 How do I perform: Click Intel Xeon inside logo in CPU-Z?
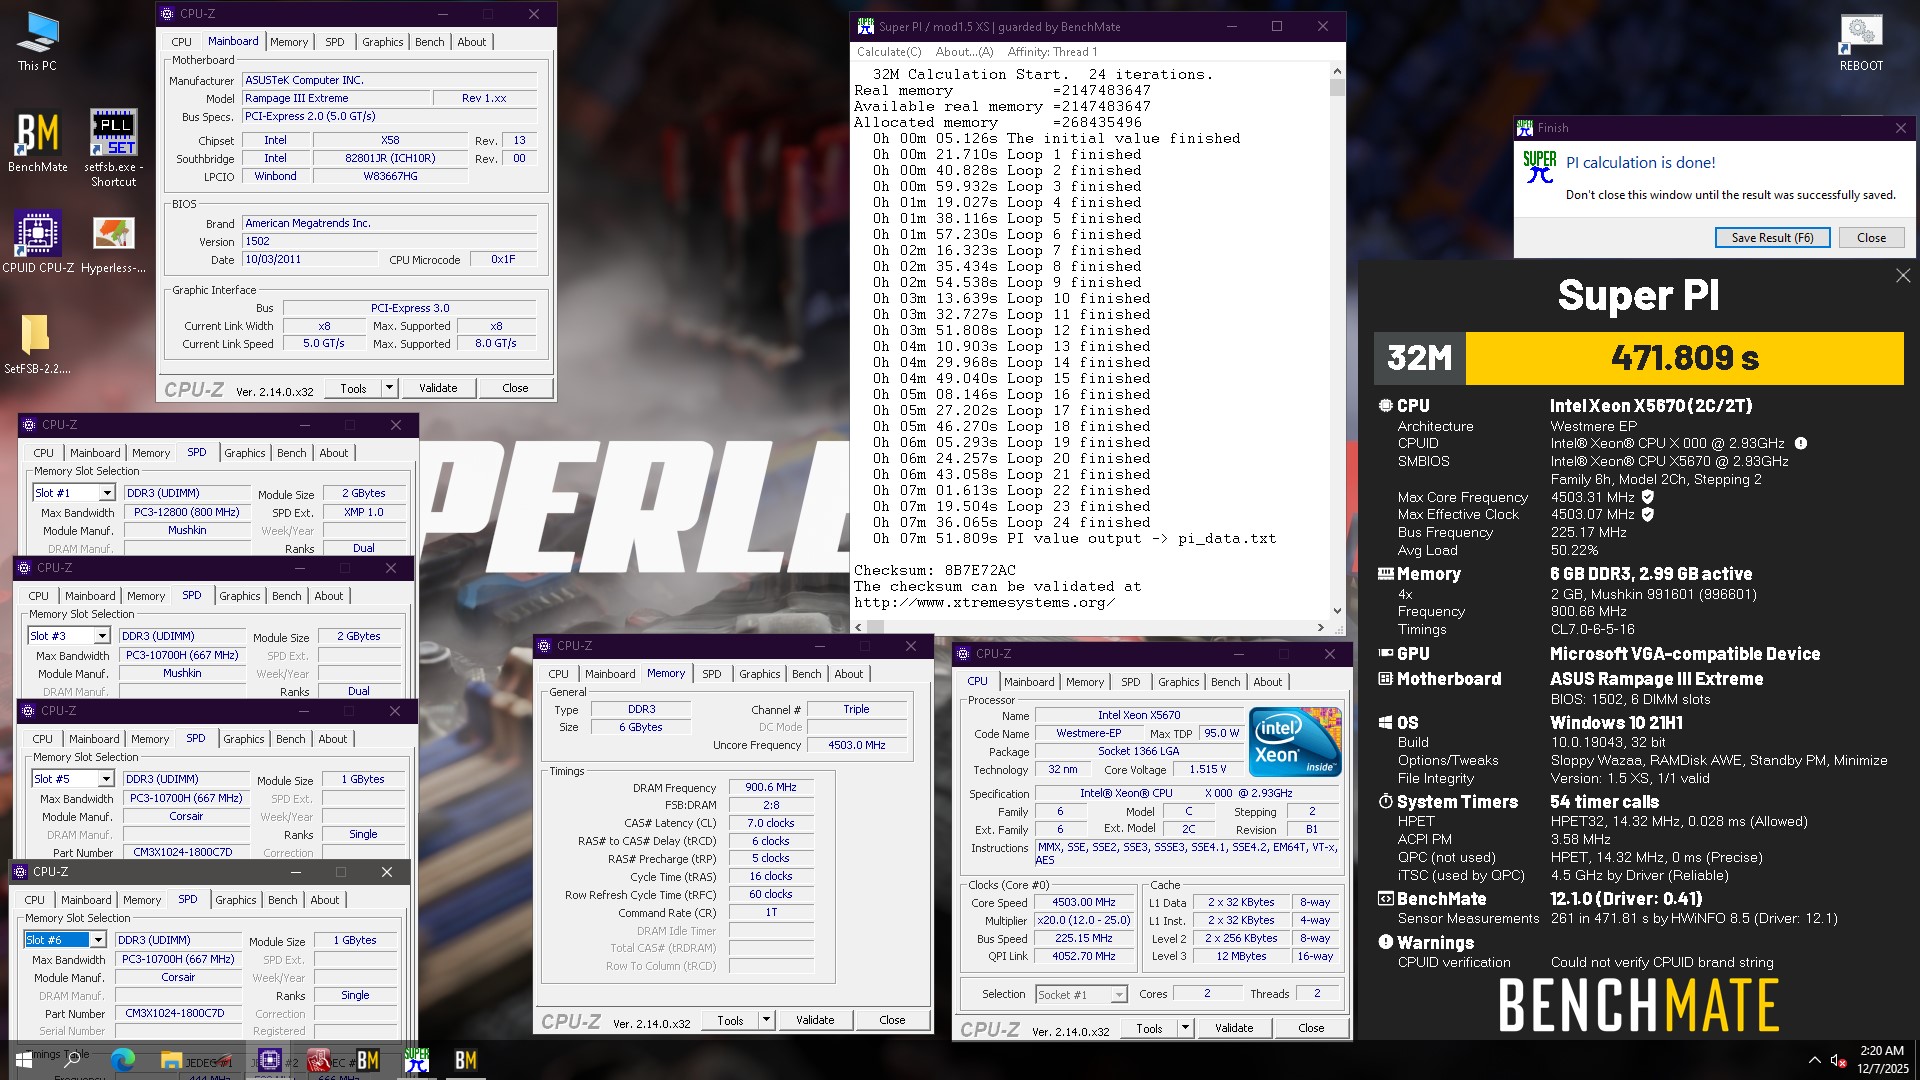click(x=1295, y=742)
